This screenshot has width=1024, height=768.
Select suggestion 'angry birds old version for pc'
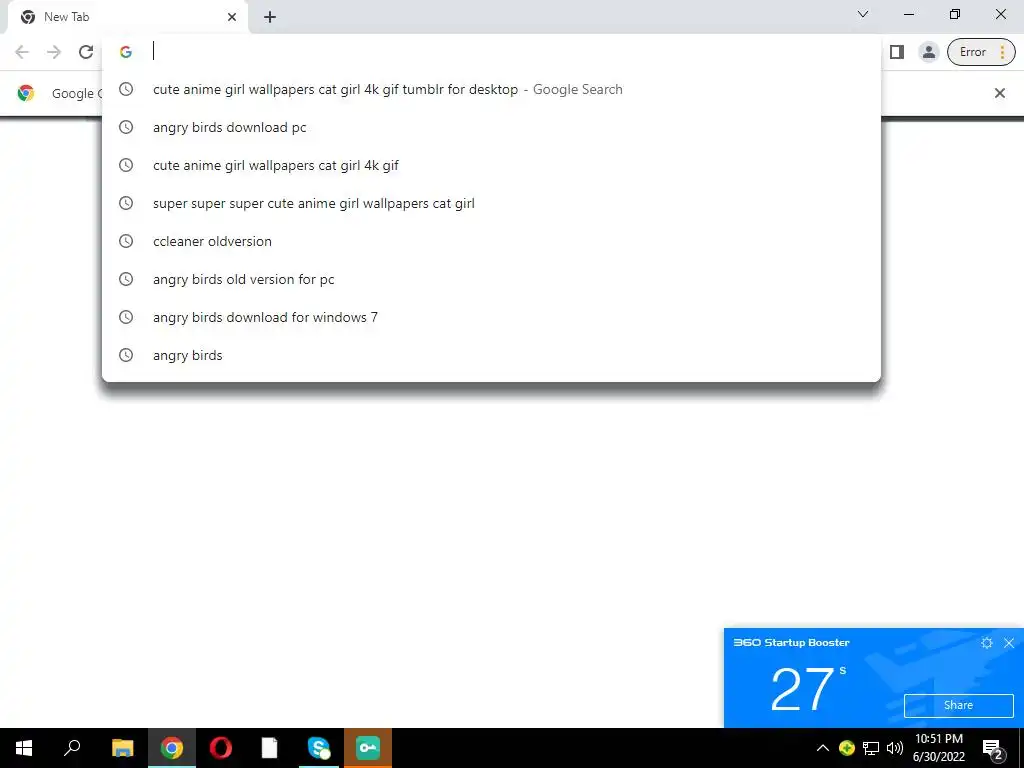(491, 279)
